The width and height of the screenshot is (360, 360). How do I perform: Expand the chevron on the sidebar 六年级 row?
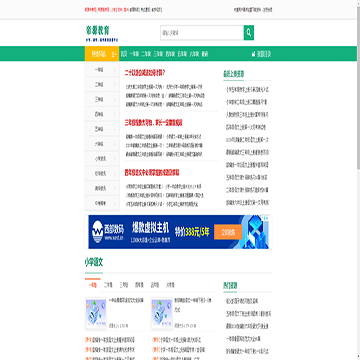(115, 144)
